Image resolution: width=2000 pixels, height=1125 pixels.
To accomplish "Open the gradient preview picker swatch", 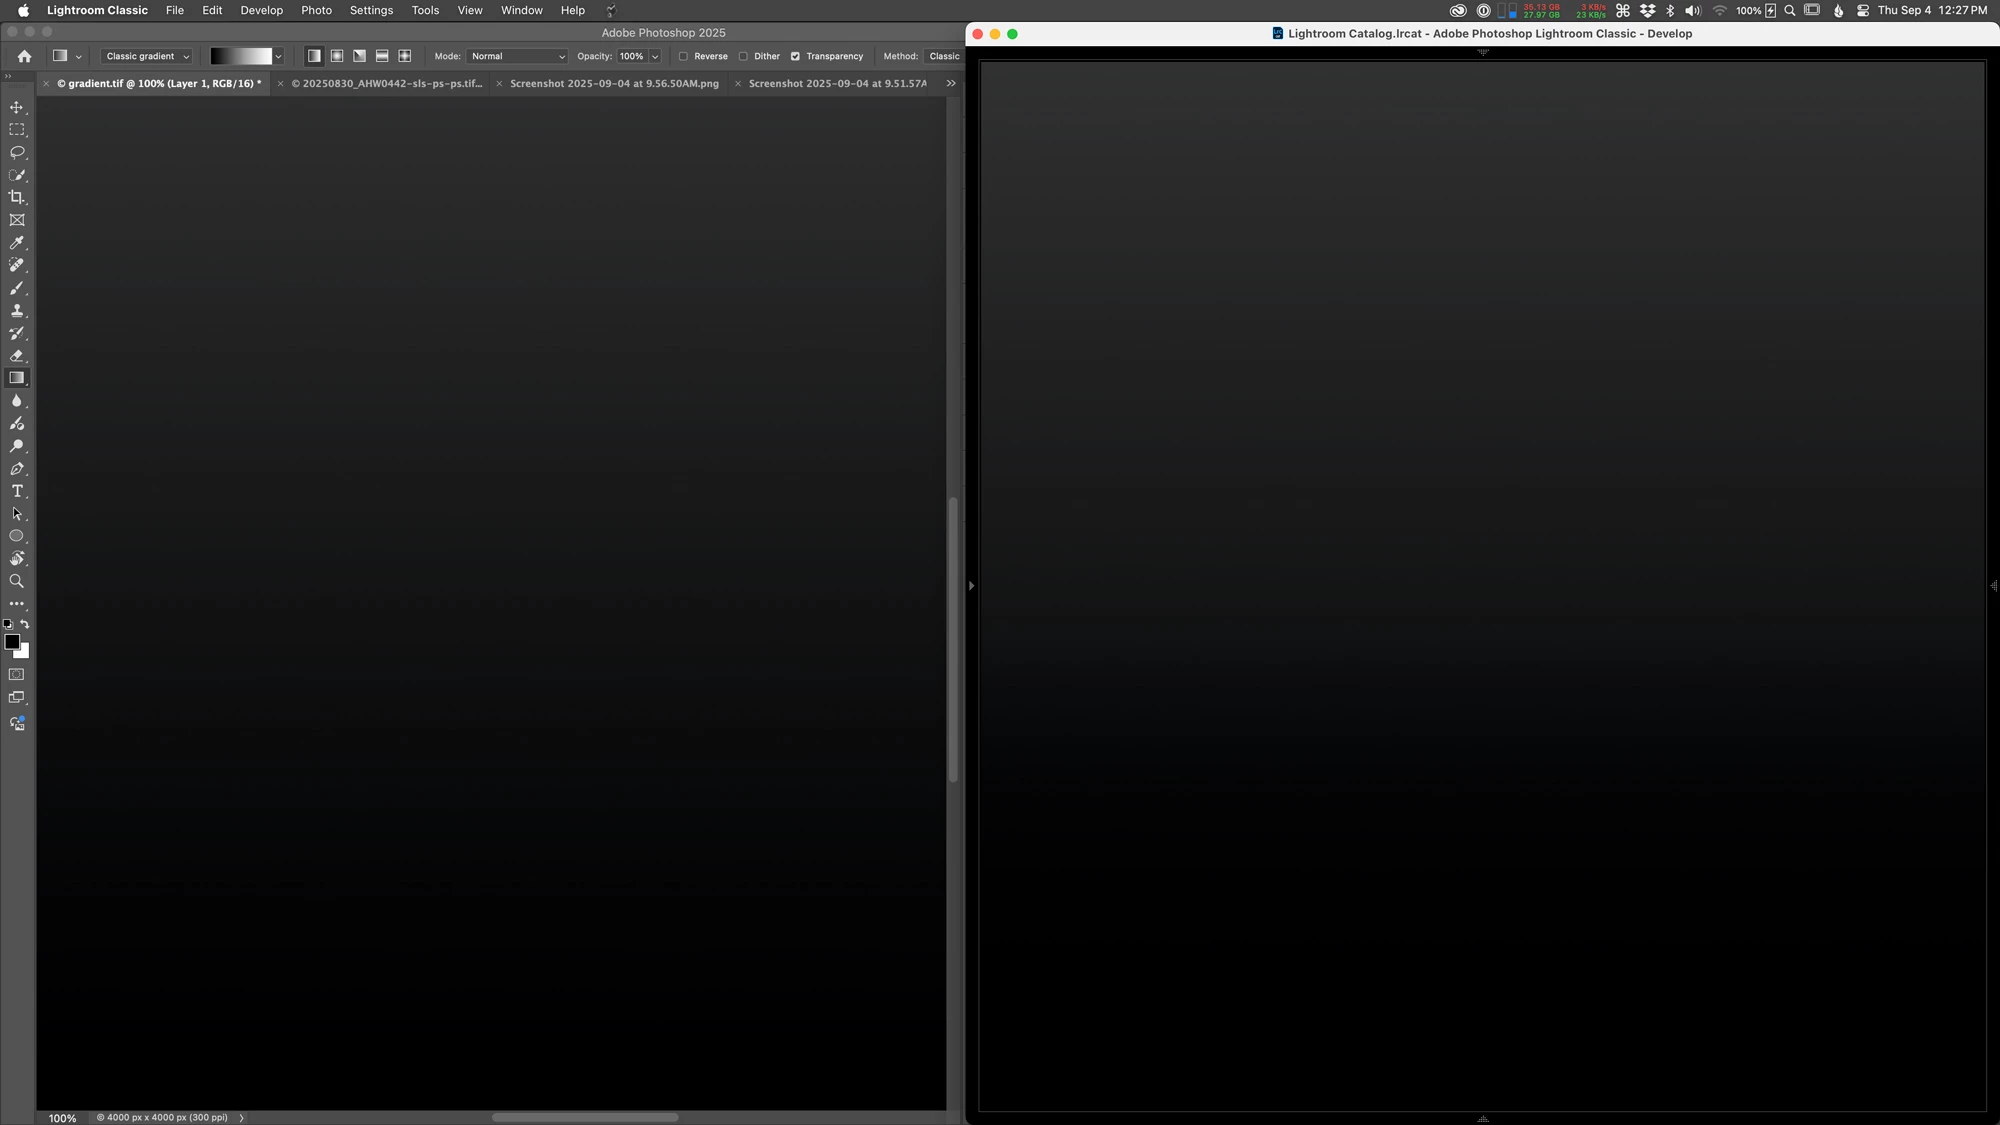I will pyautogui.click(x=240, y=57).
